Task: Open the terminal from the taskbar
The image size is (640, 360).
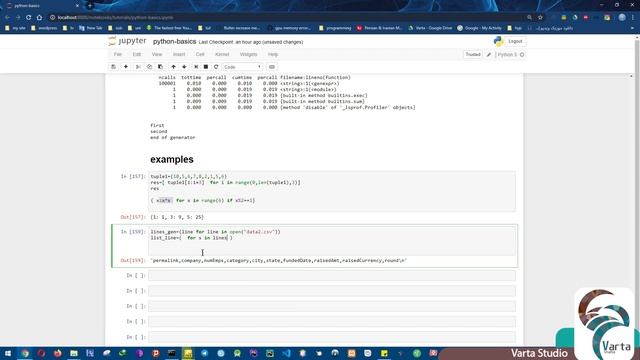Action: 172,353
